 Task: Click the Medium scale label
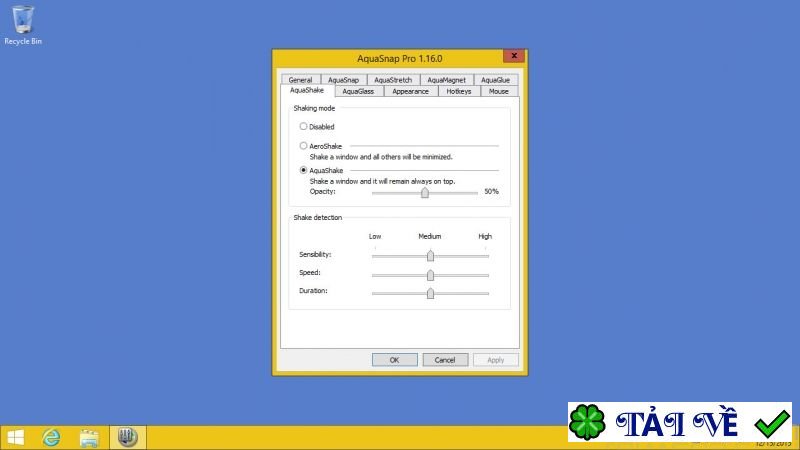(430, 236)
